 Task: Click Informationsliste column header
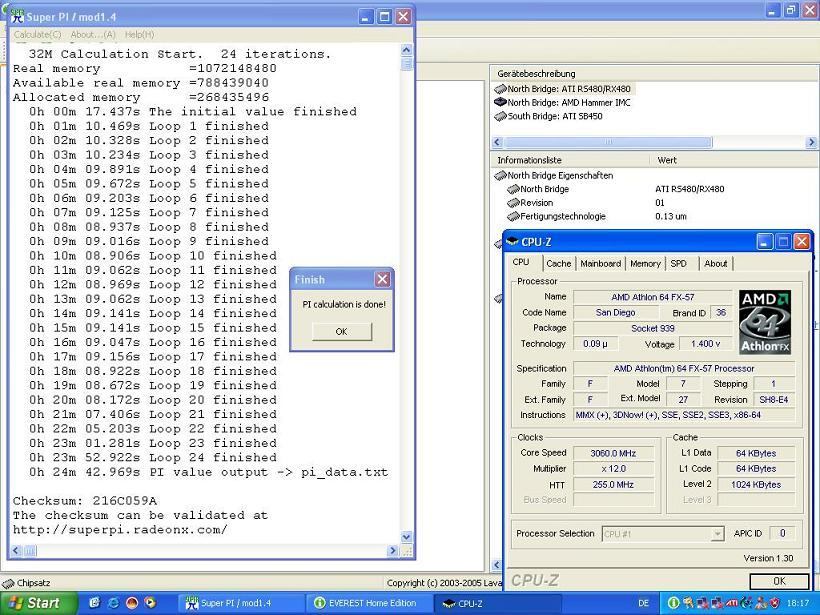click(571, 160)
